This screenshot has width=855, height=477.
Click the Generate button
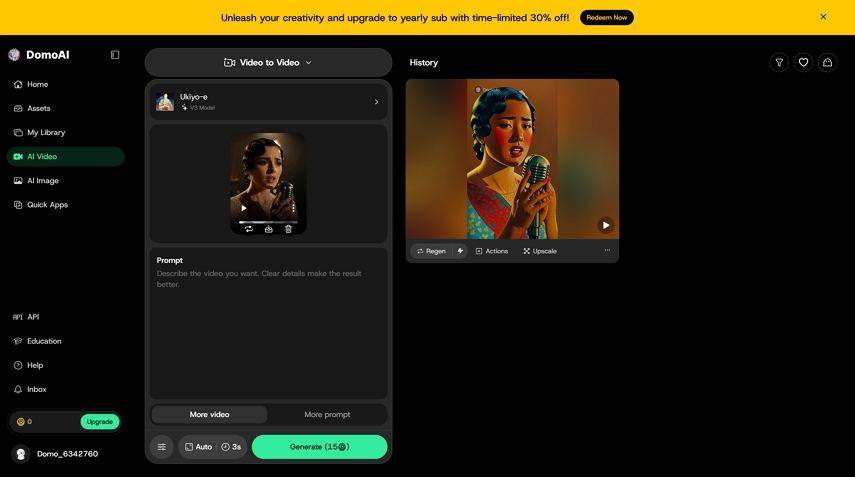click(x=320, y=447)
